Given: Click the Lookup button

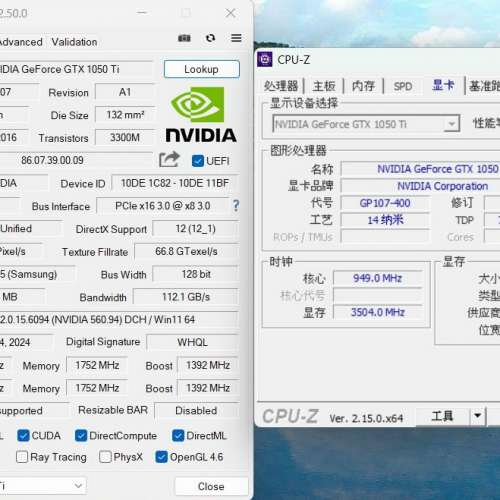Looking at the screenshot, I should (202, 69).
